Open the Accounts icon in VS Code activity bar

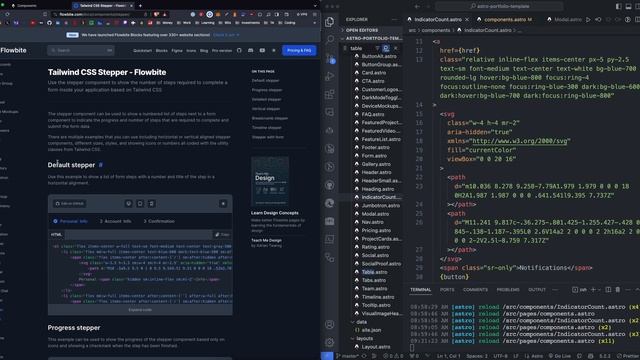[x=329, y=324]
